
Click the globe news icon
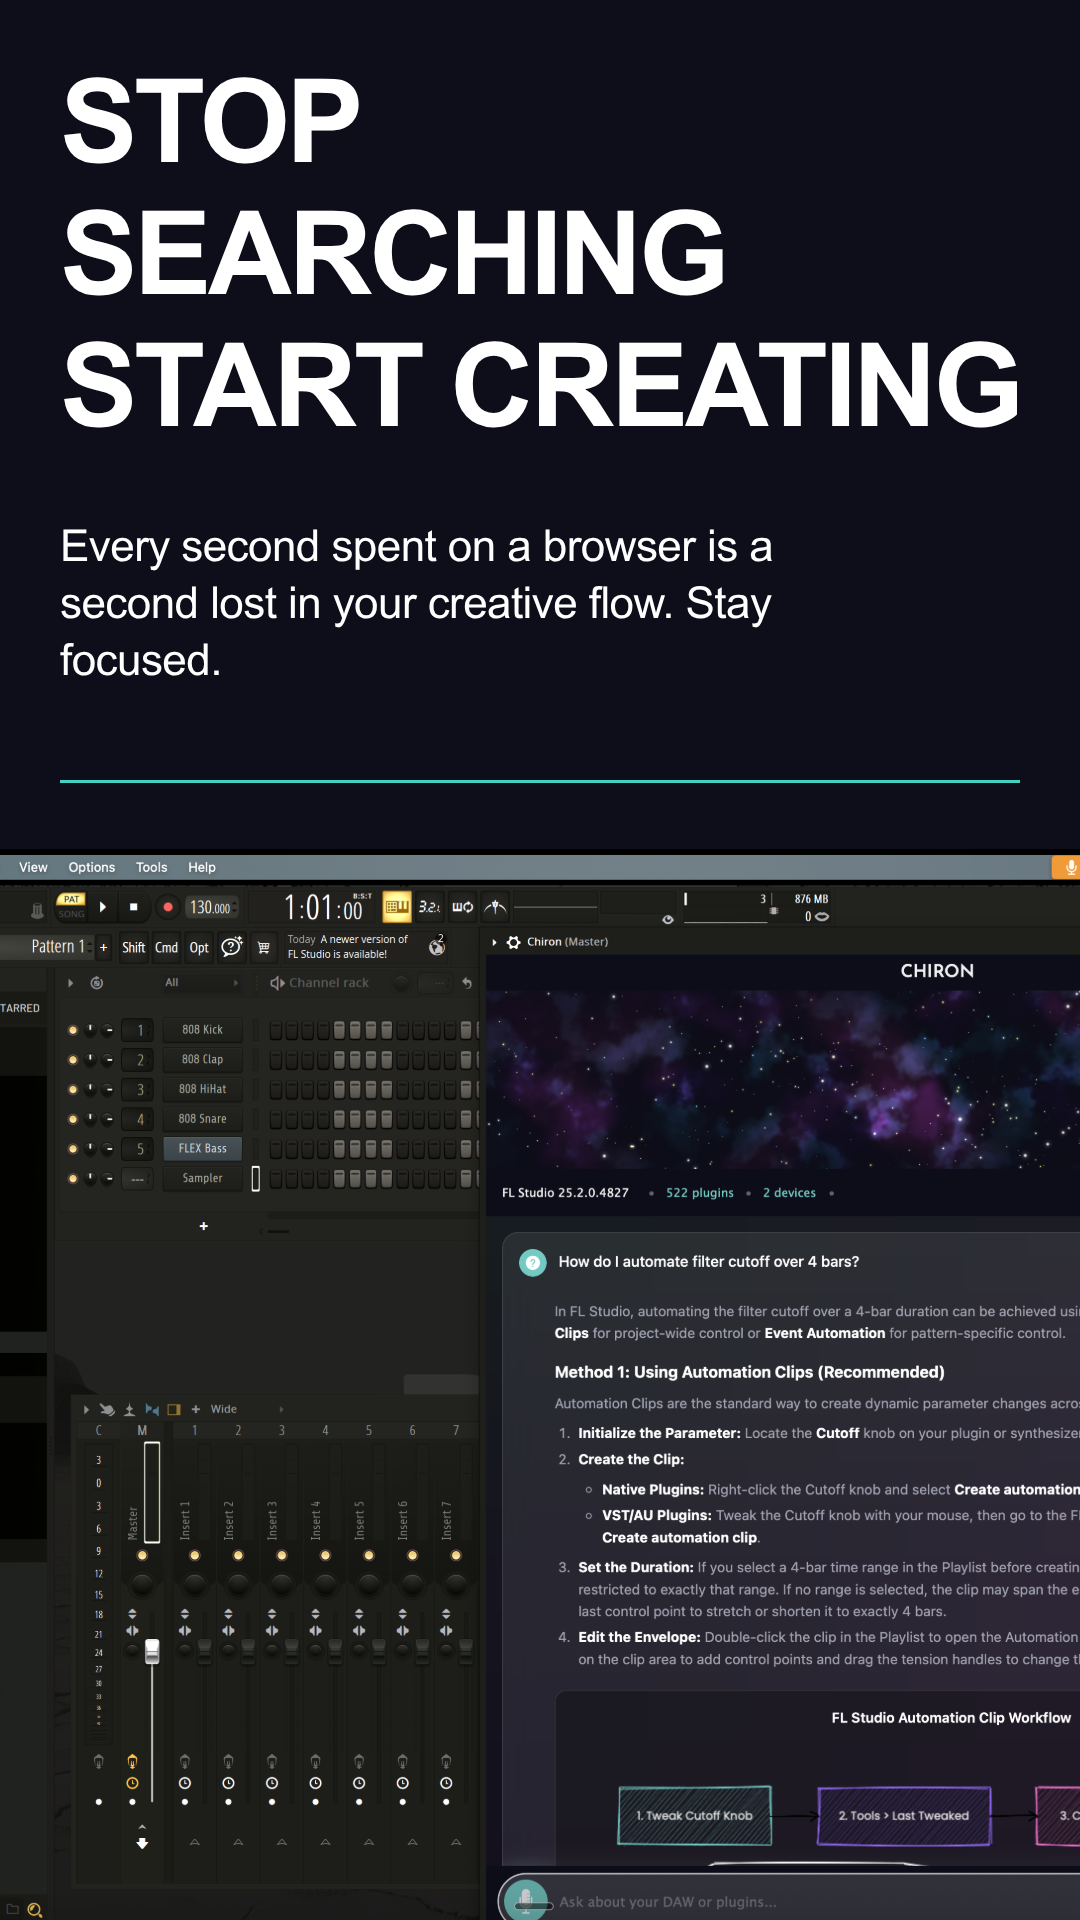(437, 946)
